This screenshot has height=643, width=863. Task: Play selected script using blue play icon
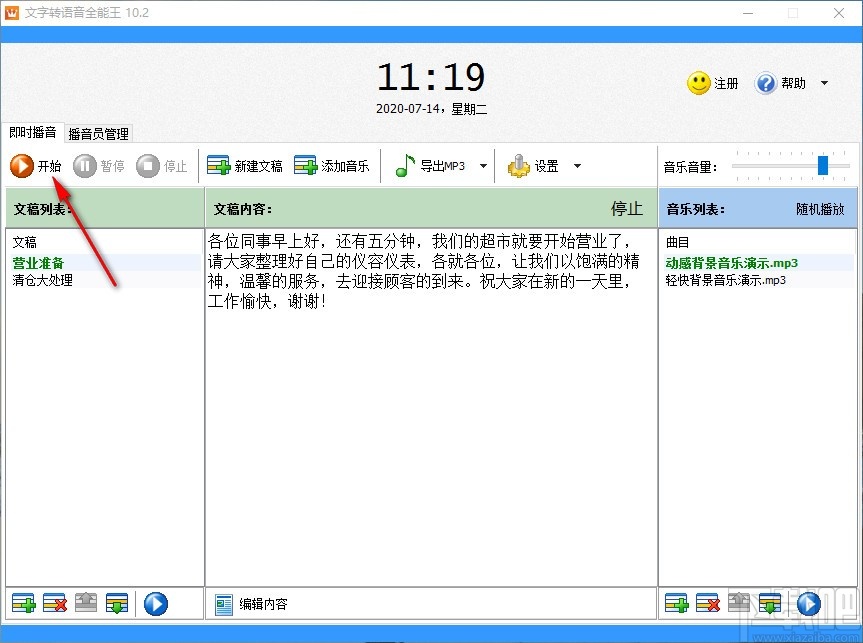(156, 603)
